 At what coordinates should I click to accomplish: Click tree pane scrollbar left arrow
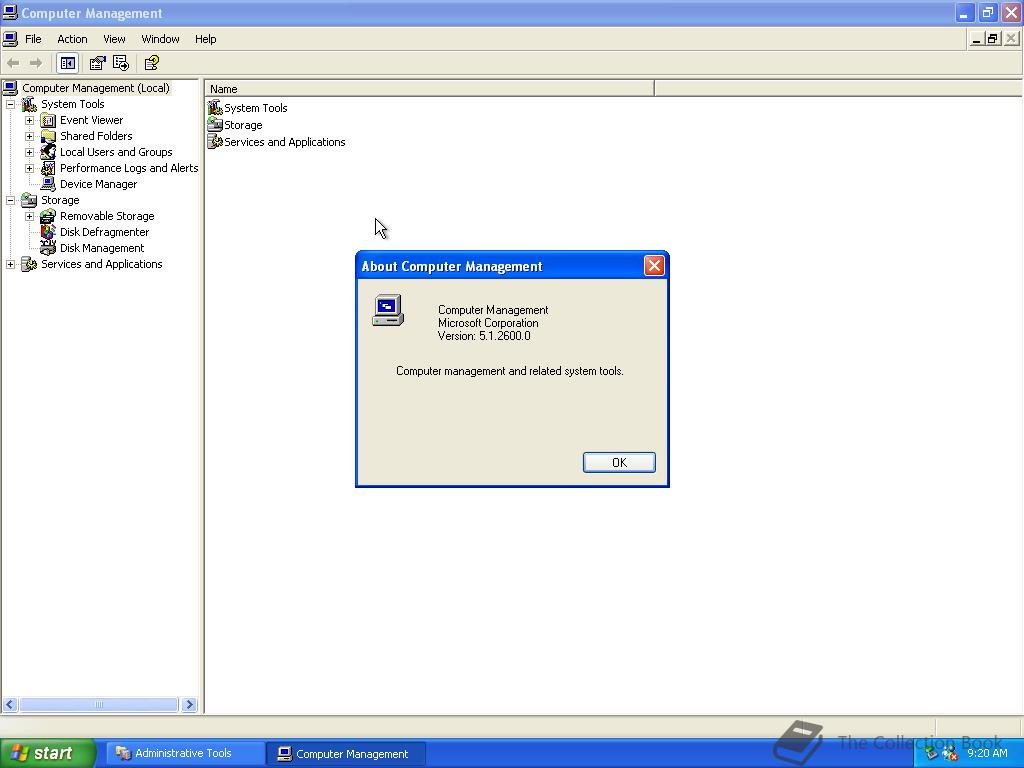click(10, 704)
